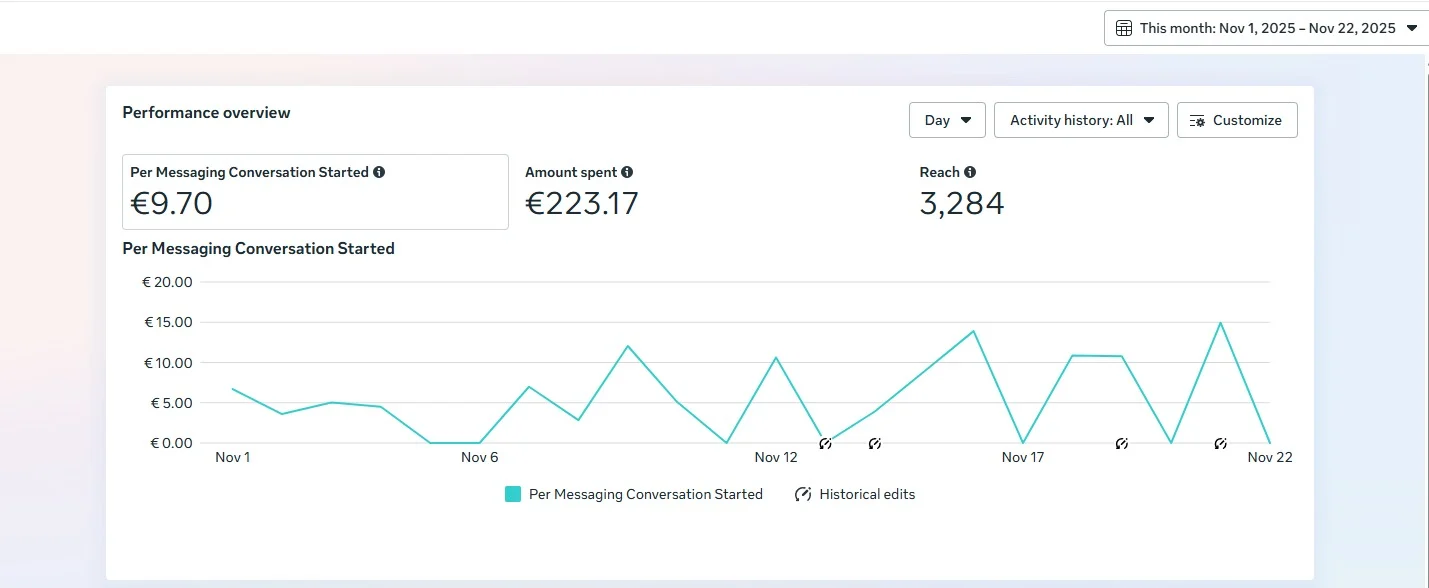This screenshot has height=588, width=1429.
Task: Click the Historical edits legend icon
Action: 803,494
